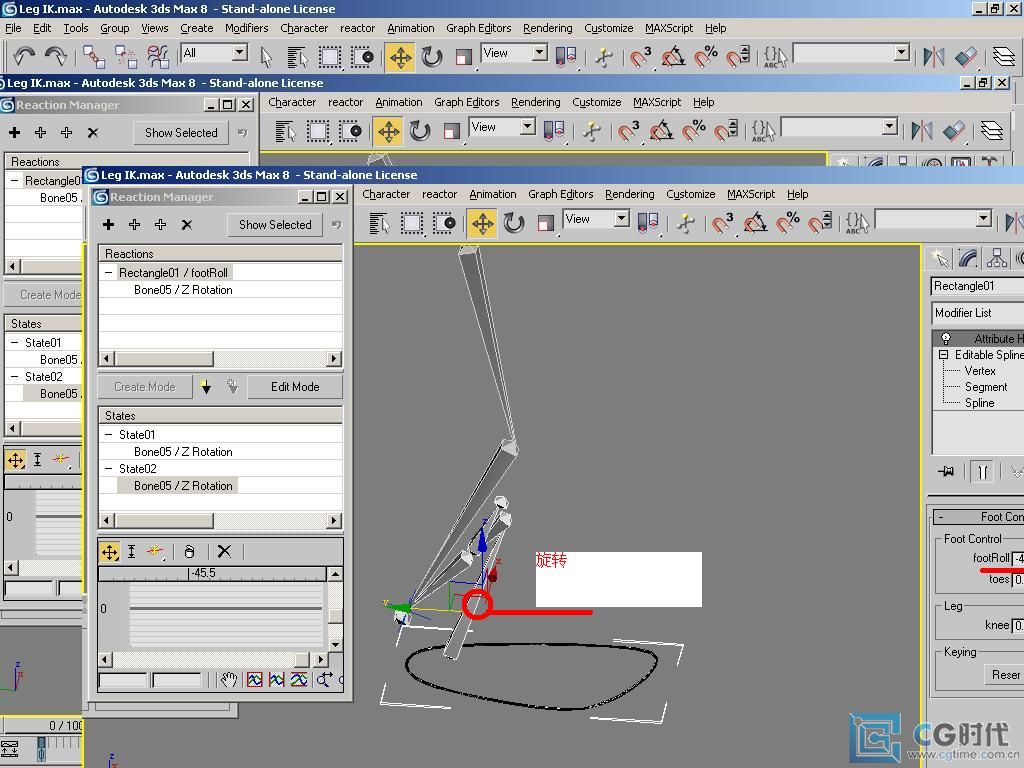Click Unlink Selection in the rearmost toolbar
The image size is (1024, 768).
(125, 57)
